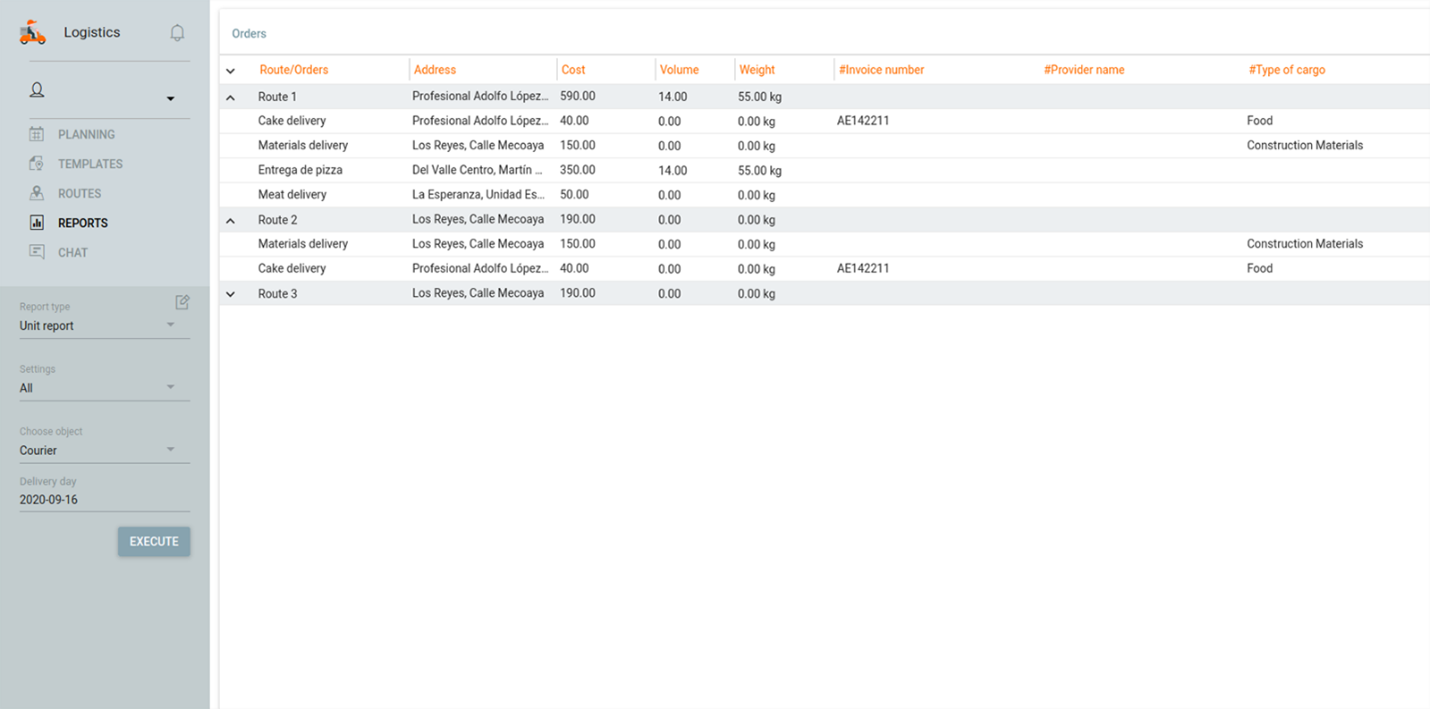Open the user account dropdown arrow
The height and width of the screenshot is (709, 1430).
coord(170,99)
